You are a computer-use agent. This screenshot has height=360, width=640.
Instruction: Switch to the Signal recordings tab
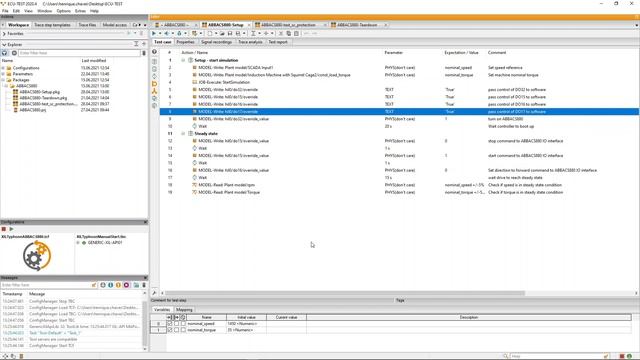point(216,42)
